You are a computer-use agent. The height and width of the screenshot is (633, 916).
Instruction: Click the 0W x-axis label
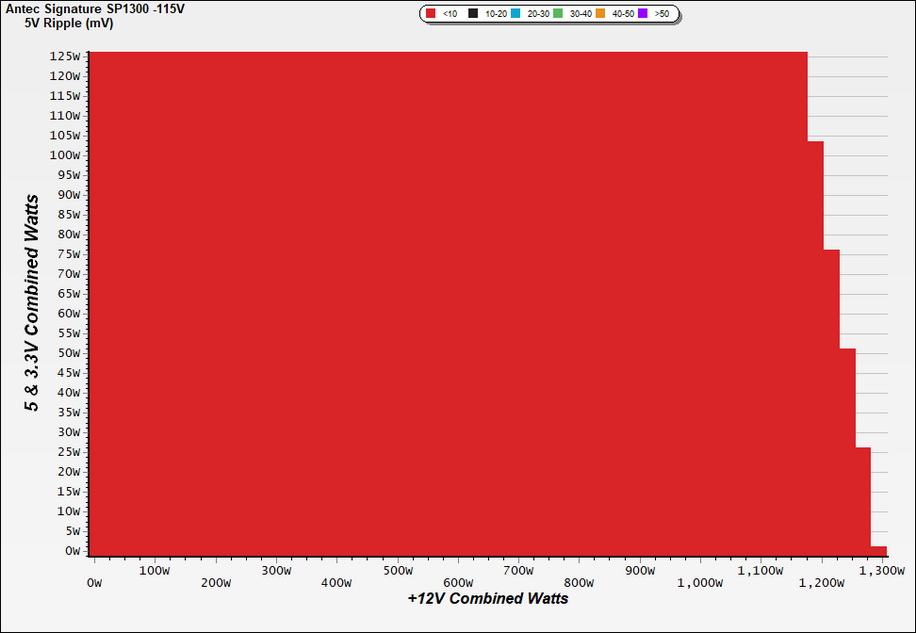[94, 583]
